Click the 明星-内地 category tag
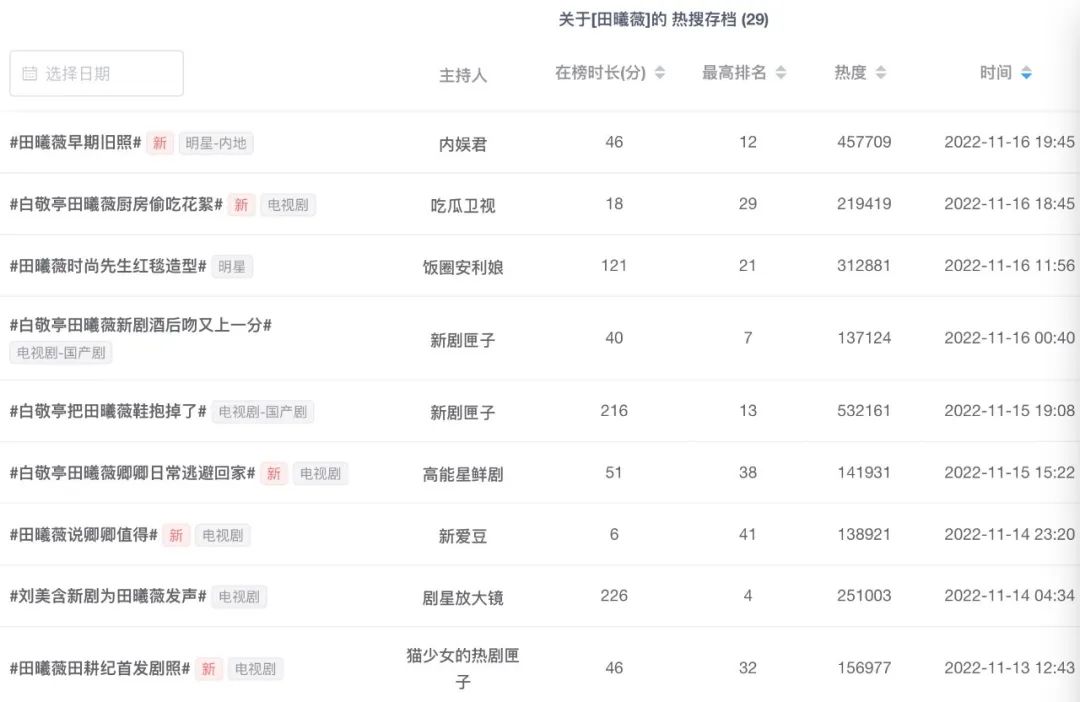The image size is (1080, 702). [216, 144]
